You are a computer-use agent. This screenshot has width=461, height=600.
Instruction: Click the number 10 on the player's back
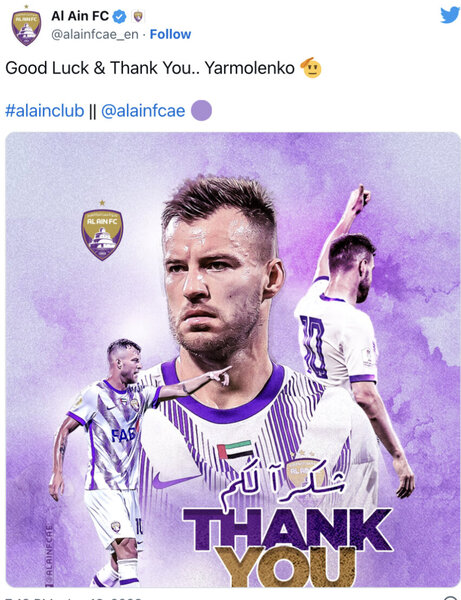pyautogui.click(x=314, y=346)
